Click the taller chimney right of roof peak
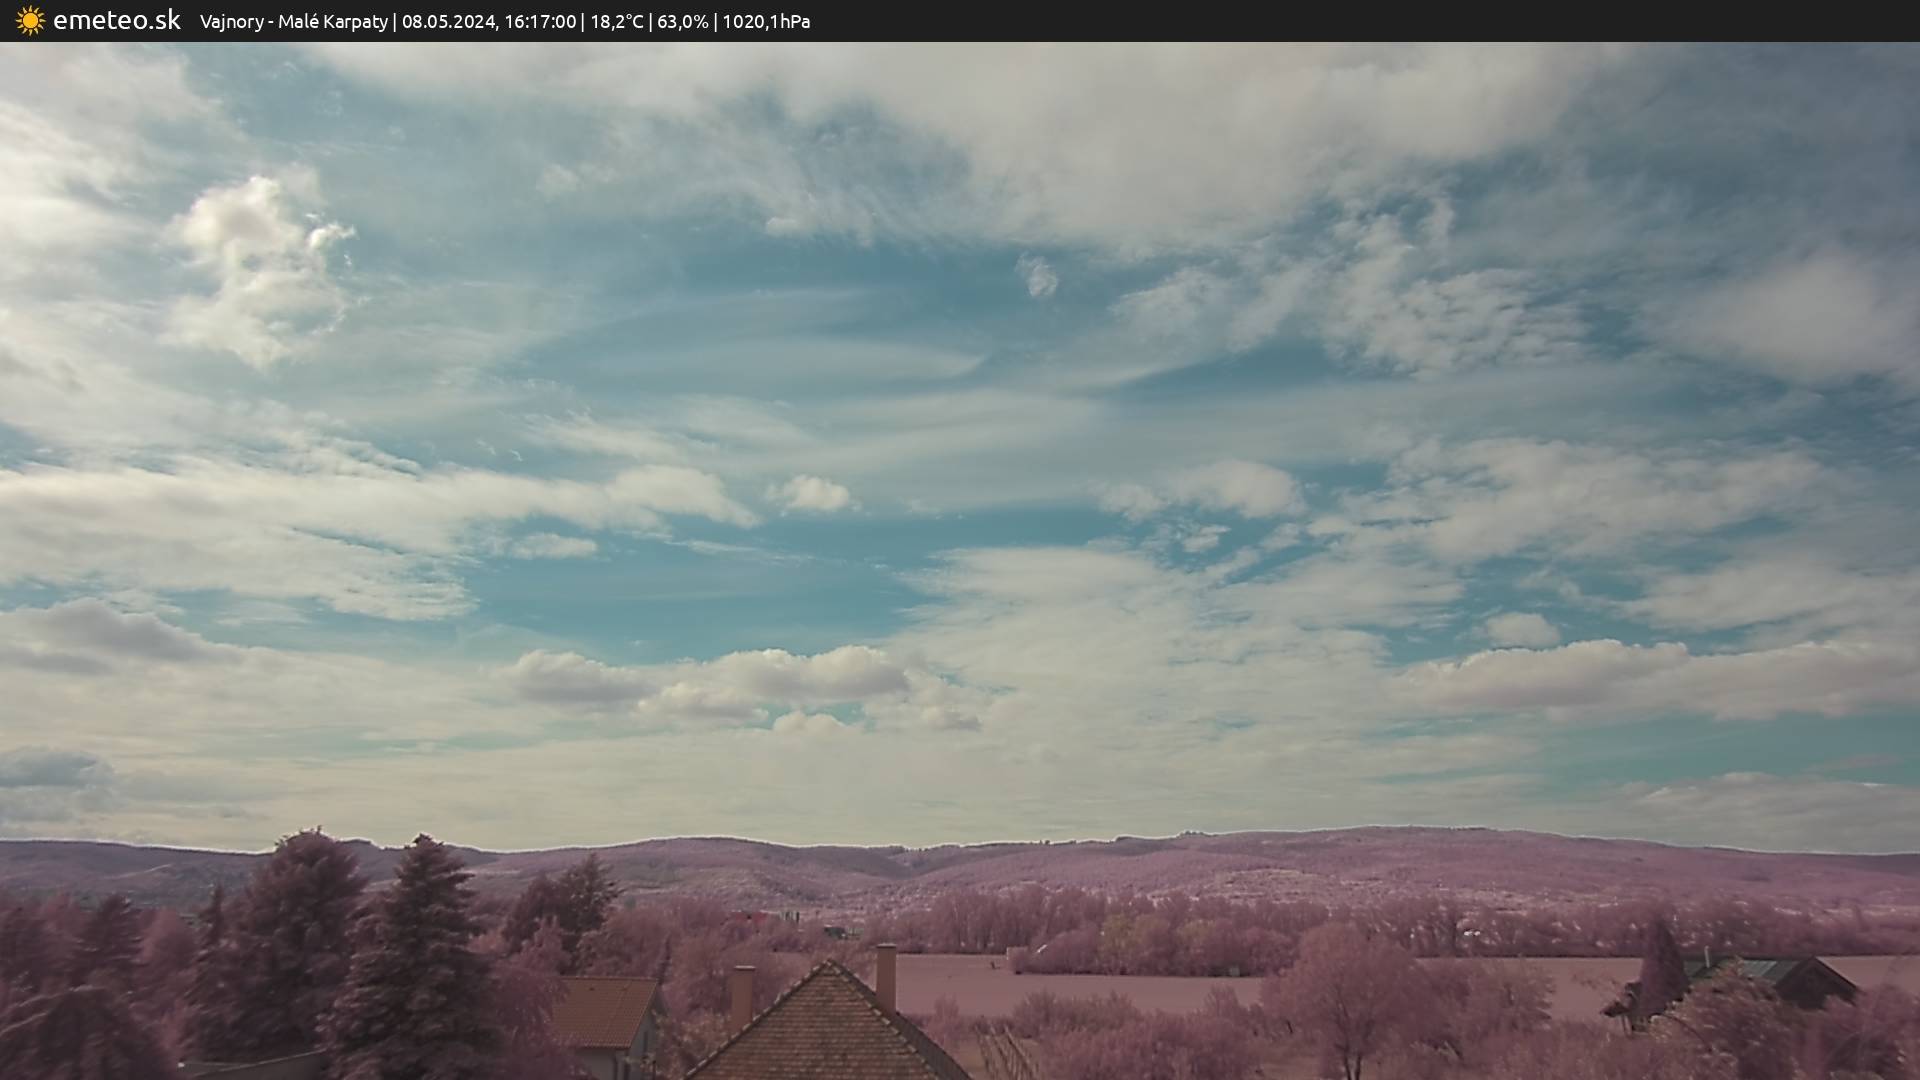The width and height of the screenshot is (1920, 1080). [886, 976]
